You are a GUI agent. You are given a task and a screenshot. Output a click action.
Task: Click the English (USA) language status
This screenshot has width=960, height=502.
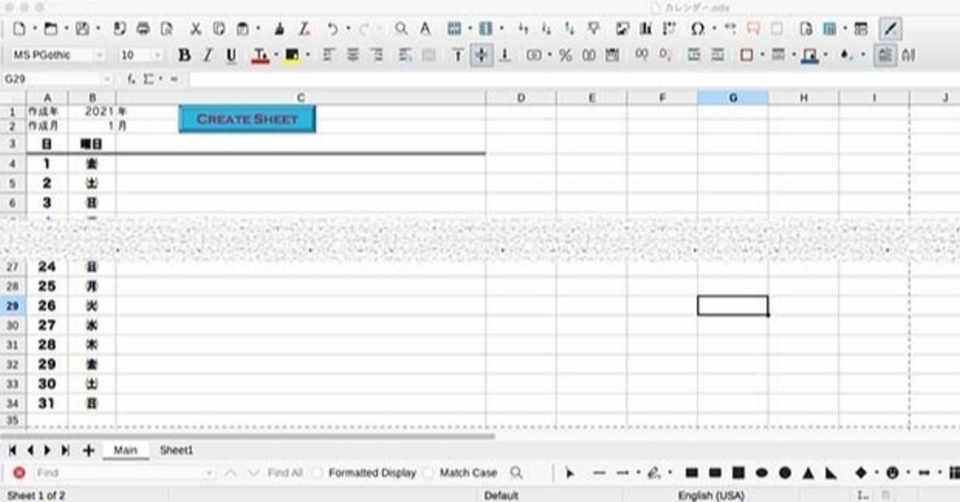pyautogui.click(x=711, y=495)
